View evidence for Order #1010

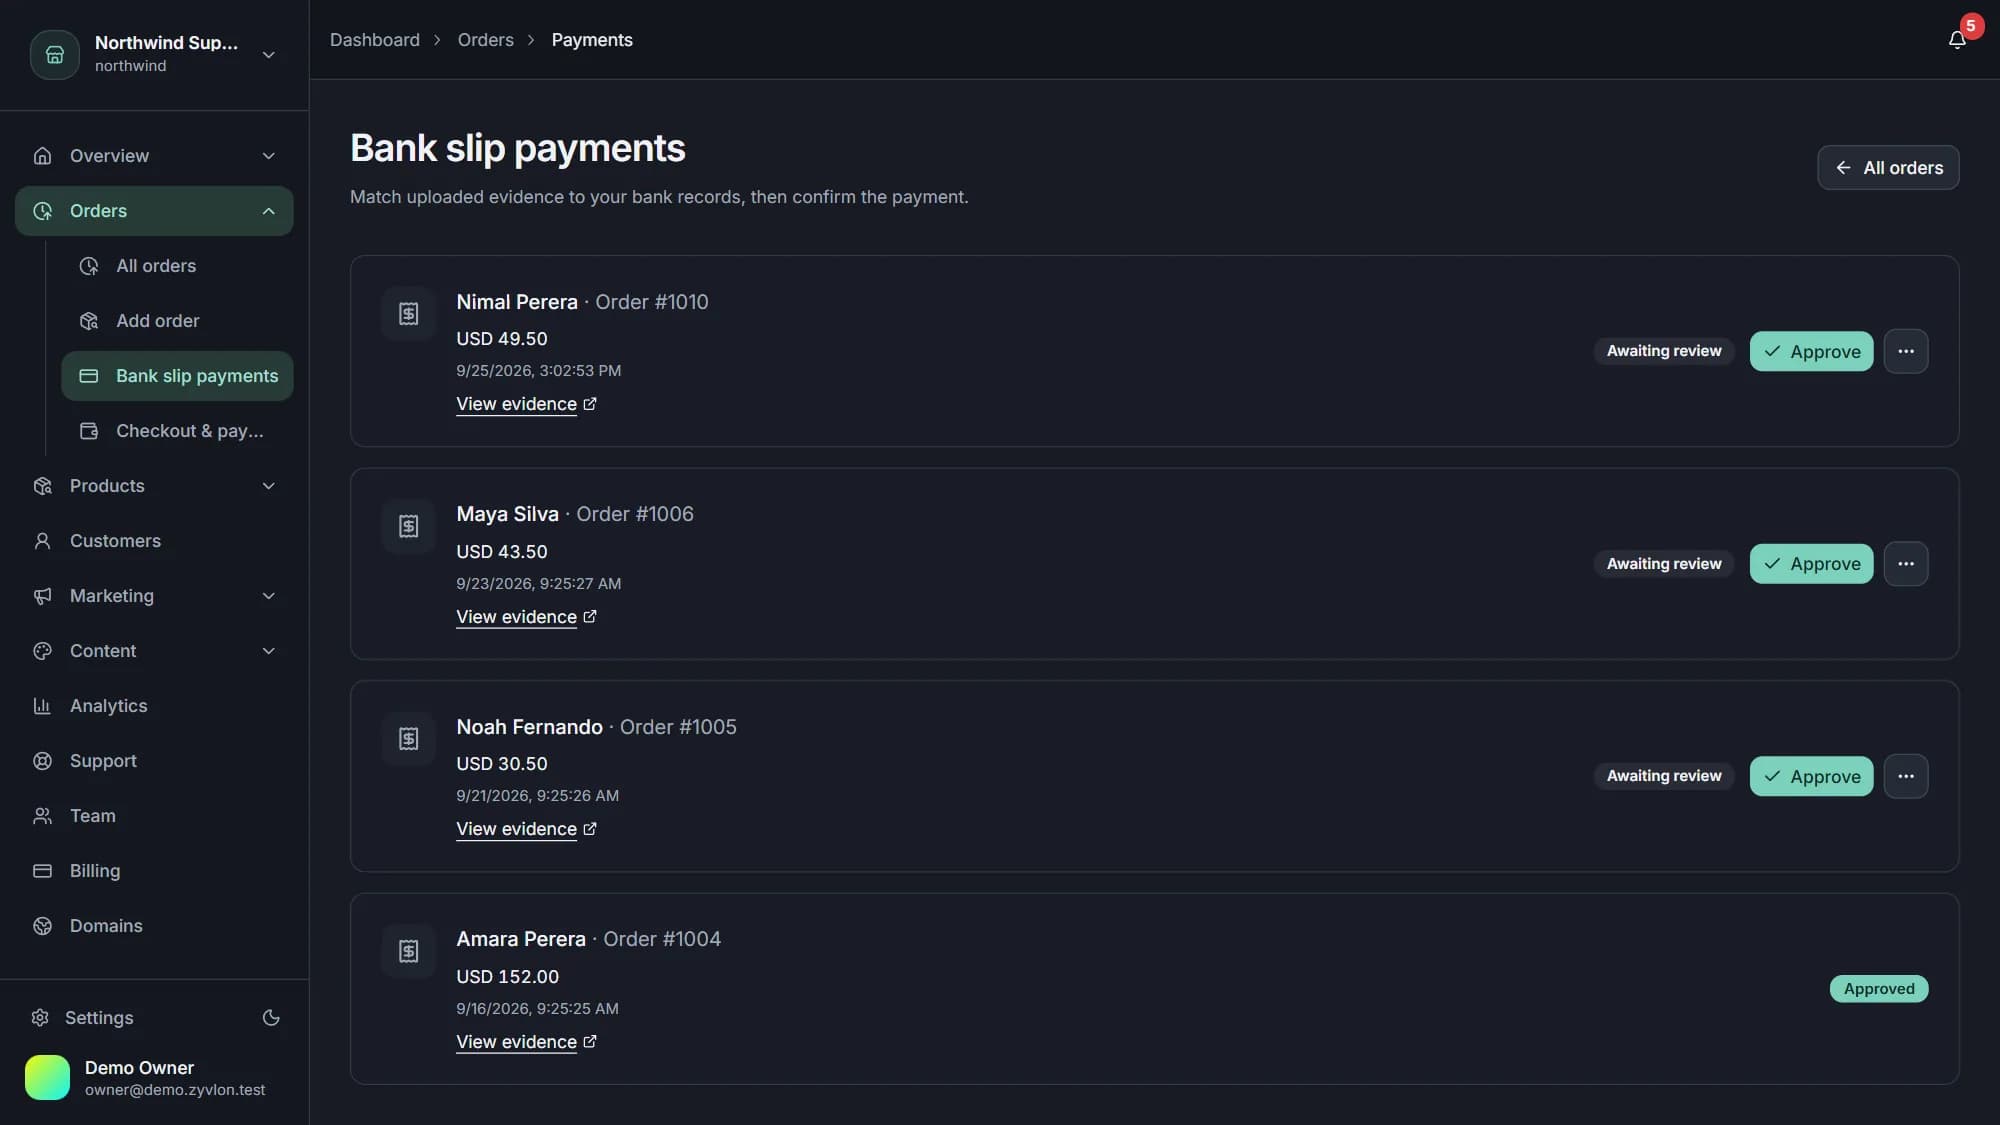coord(526,404)
